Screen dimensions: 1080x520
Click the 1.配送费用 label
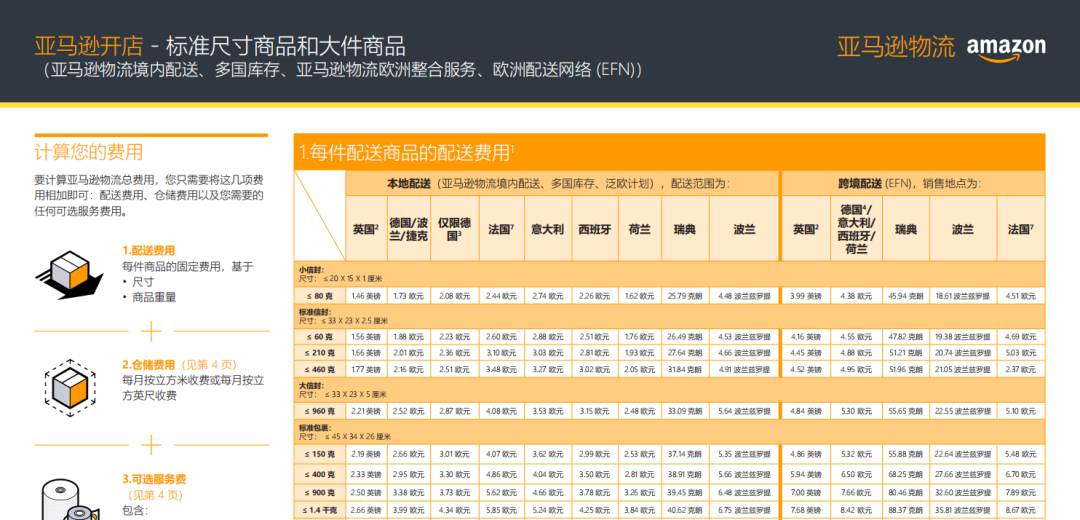pyautogui.click(x=149, y=251)
